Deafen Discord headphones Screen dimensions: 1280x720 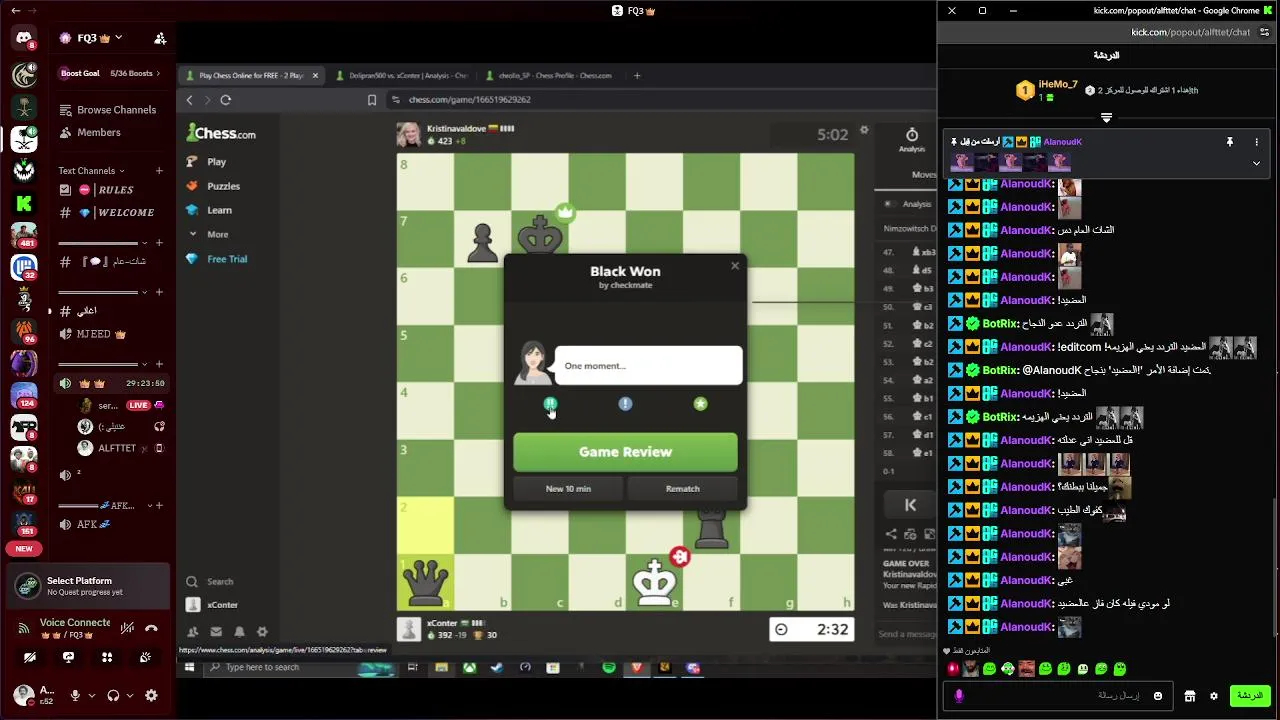pyautogui.click(x=113, y=695)
